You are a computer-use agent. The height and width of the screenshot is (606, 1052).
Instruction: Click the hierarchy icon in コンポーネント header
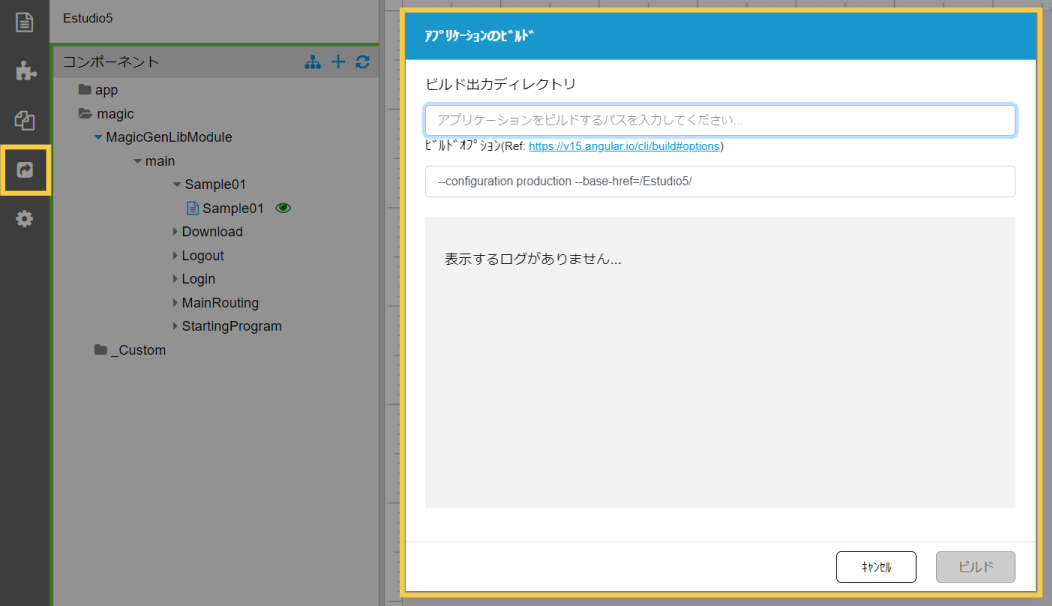[313, 62]
